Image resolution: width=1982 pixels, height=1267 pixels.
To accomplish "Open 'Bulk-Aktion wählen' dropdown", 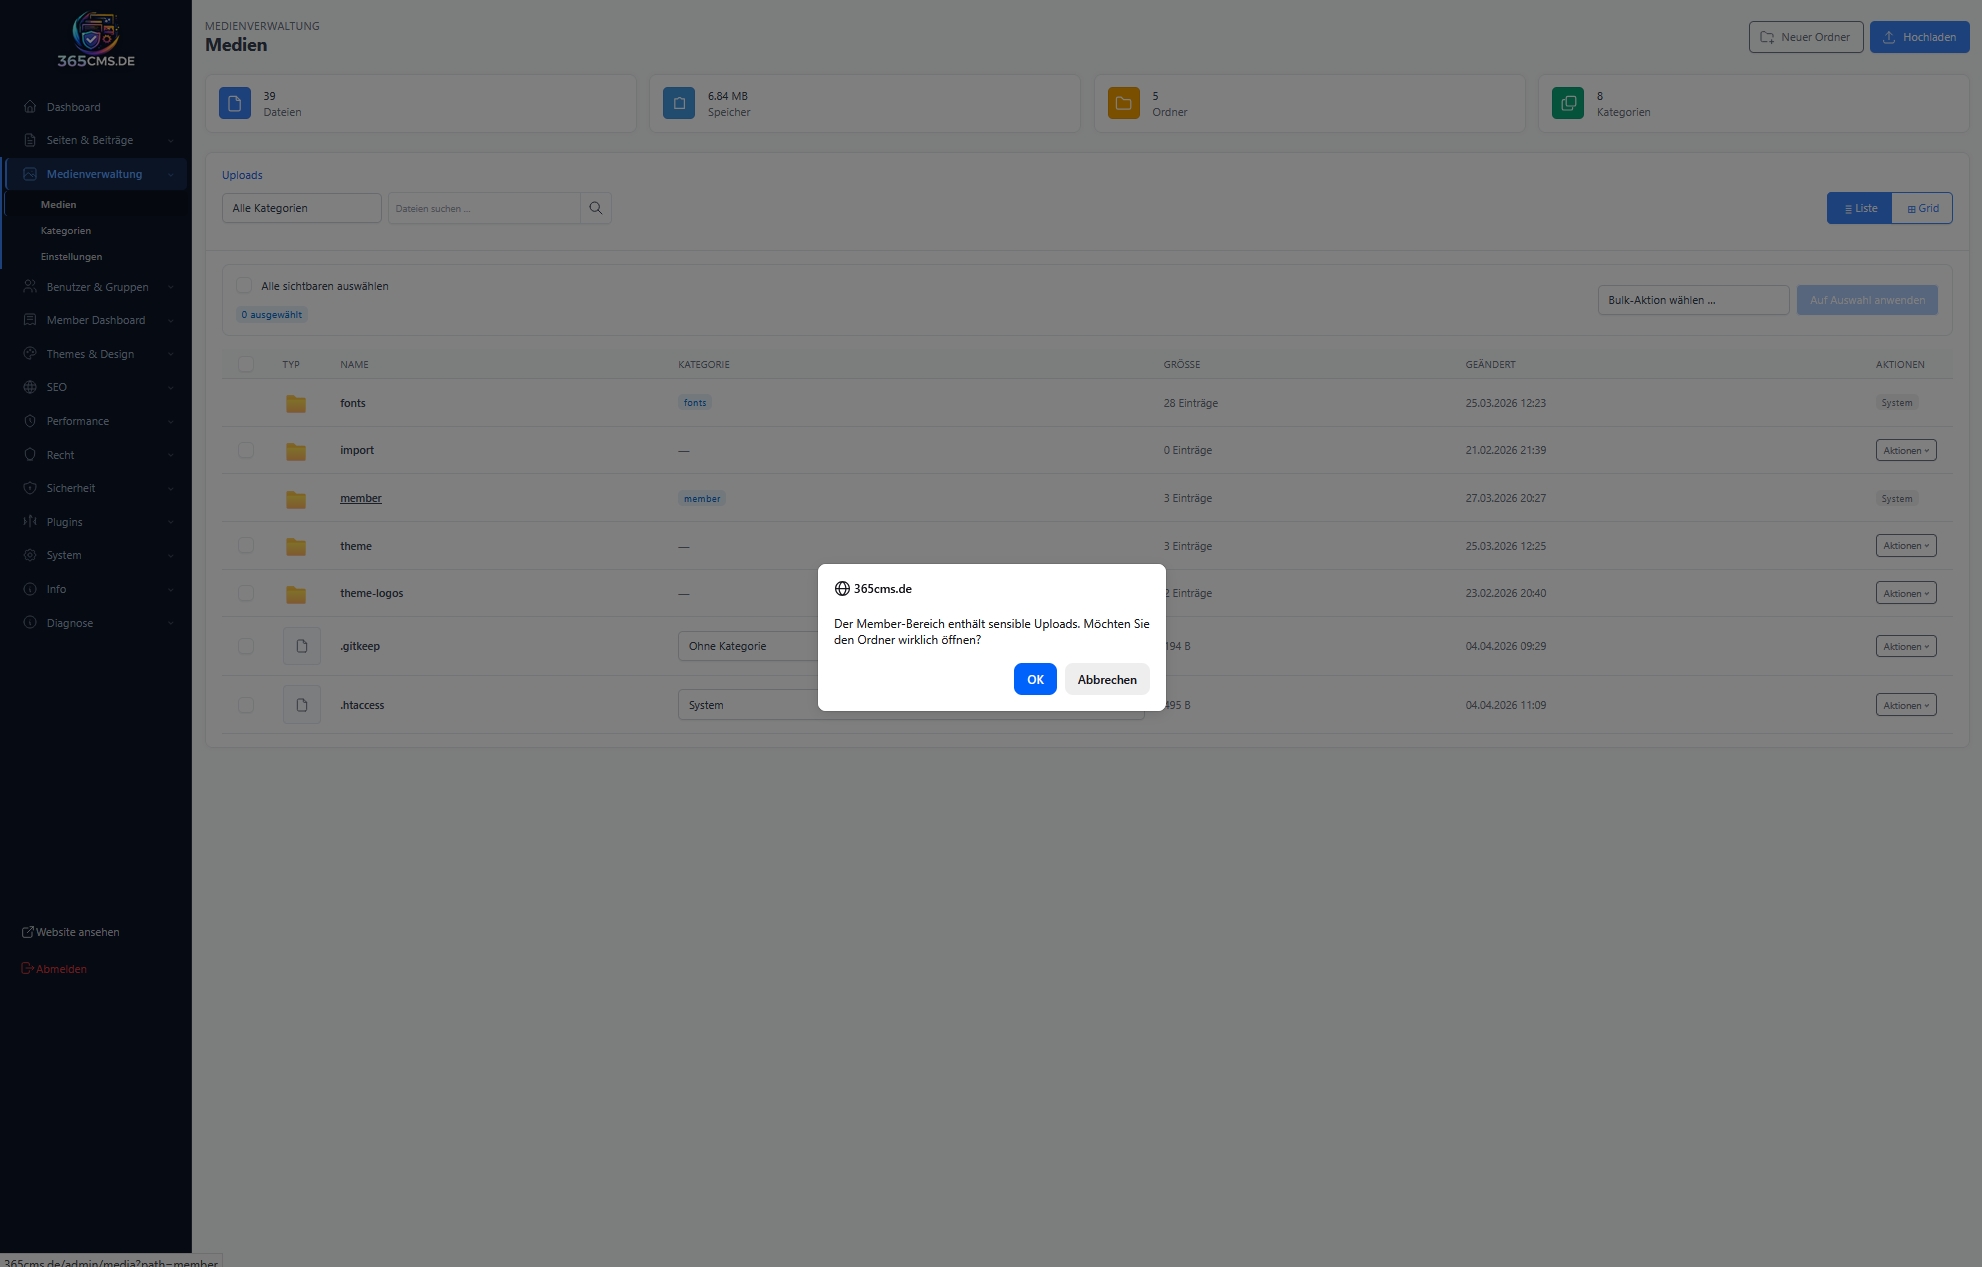I will 1692,300.
